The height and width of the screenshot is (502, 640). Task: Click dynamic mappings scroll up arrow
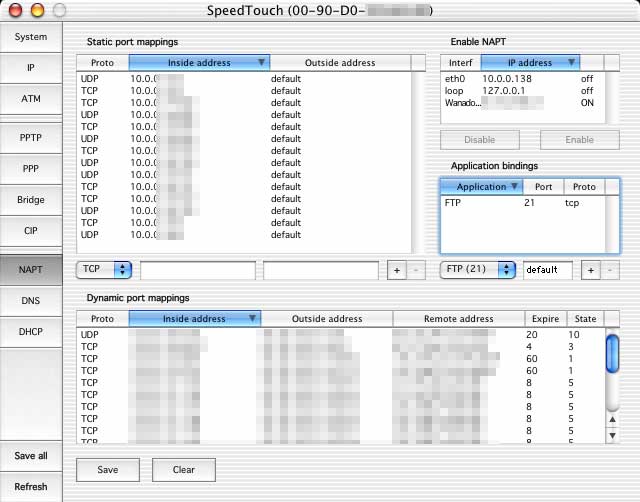[x=612, y=420]
